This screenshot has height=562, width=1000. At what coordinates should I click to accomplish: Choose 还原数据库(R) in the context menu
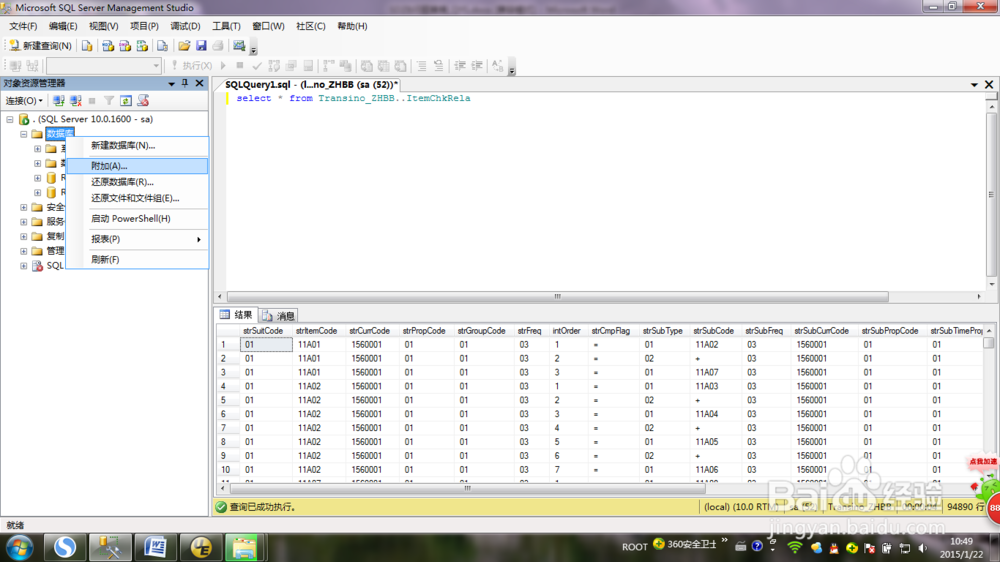137,182
